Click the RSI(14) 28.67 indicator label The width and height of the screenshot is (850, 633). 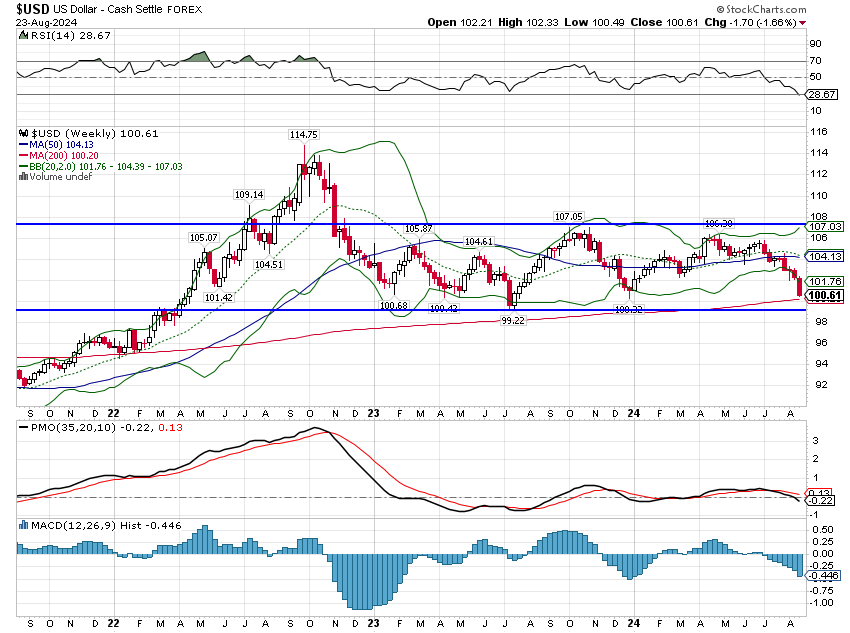tap(66, 34)
